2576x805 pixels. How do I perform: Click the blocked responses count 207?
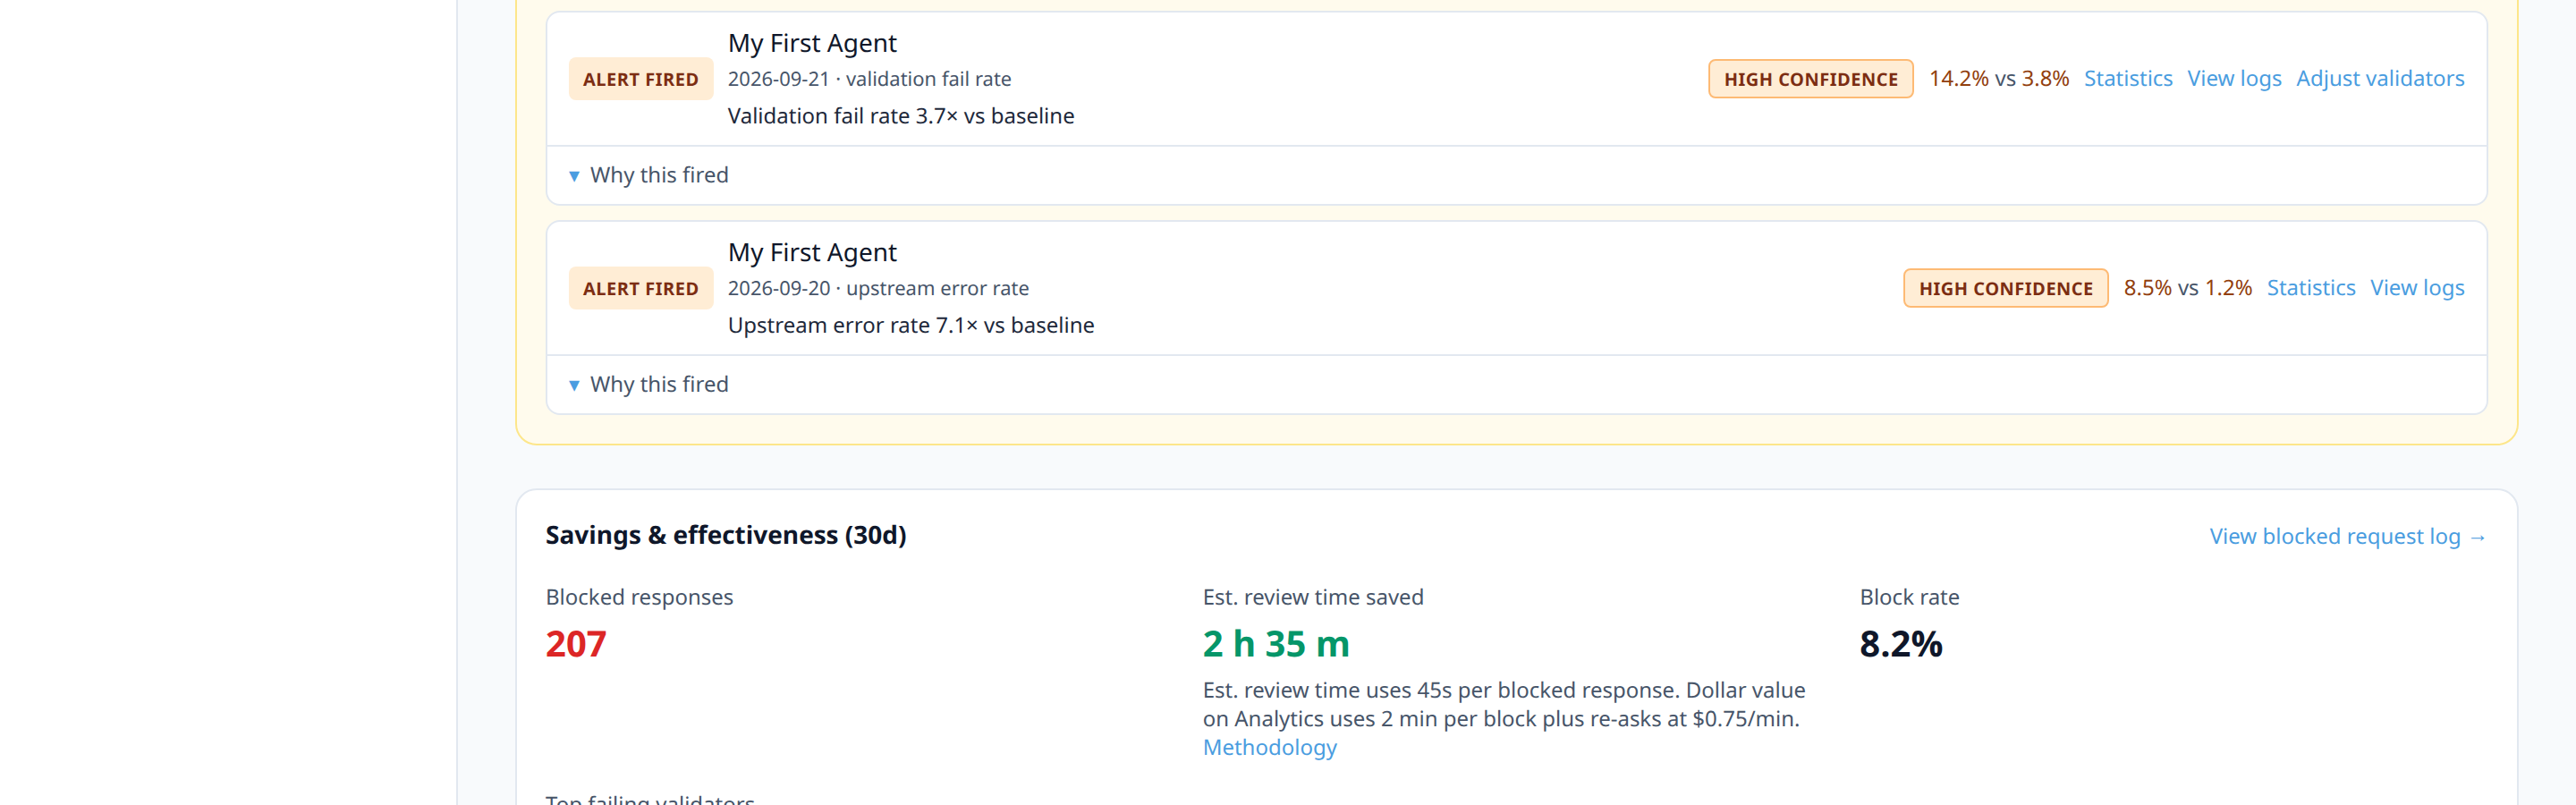576,644
